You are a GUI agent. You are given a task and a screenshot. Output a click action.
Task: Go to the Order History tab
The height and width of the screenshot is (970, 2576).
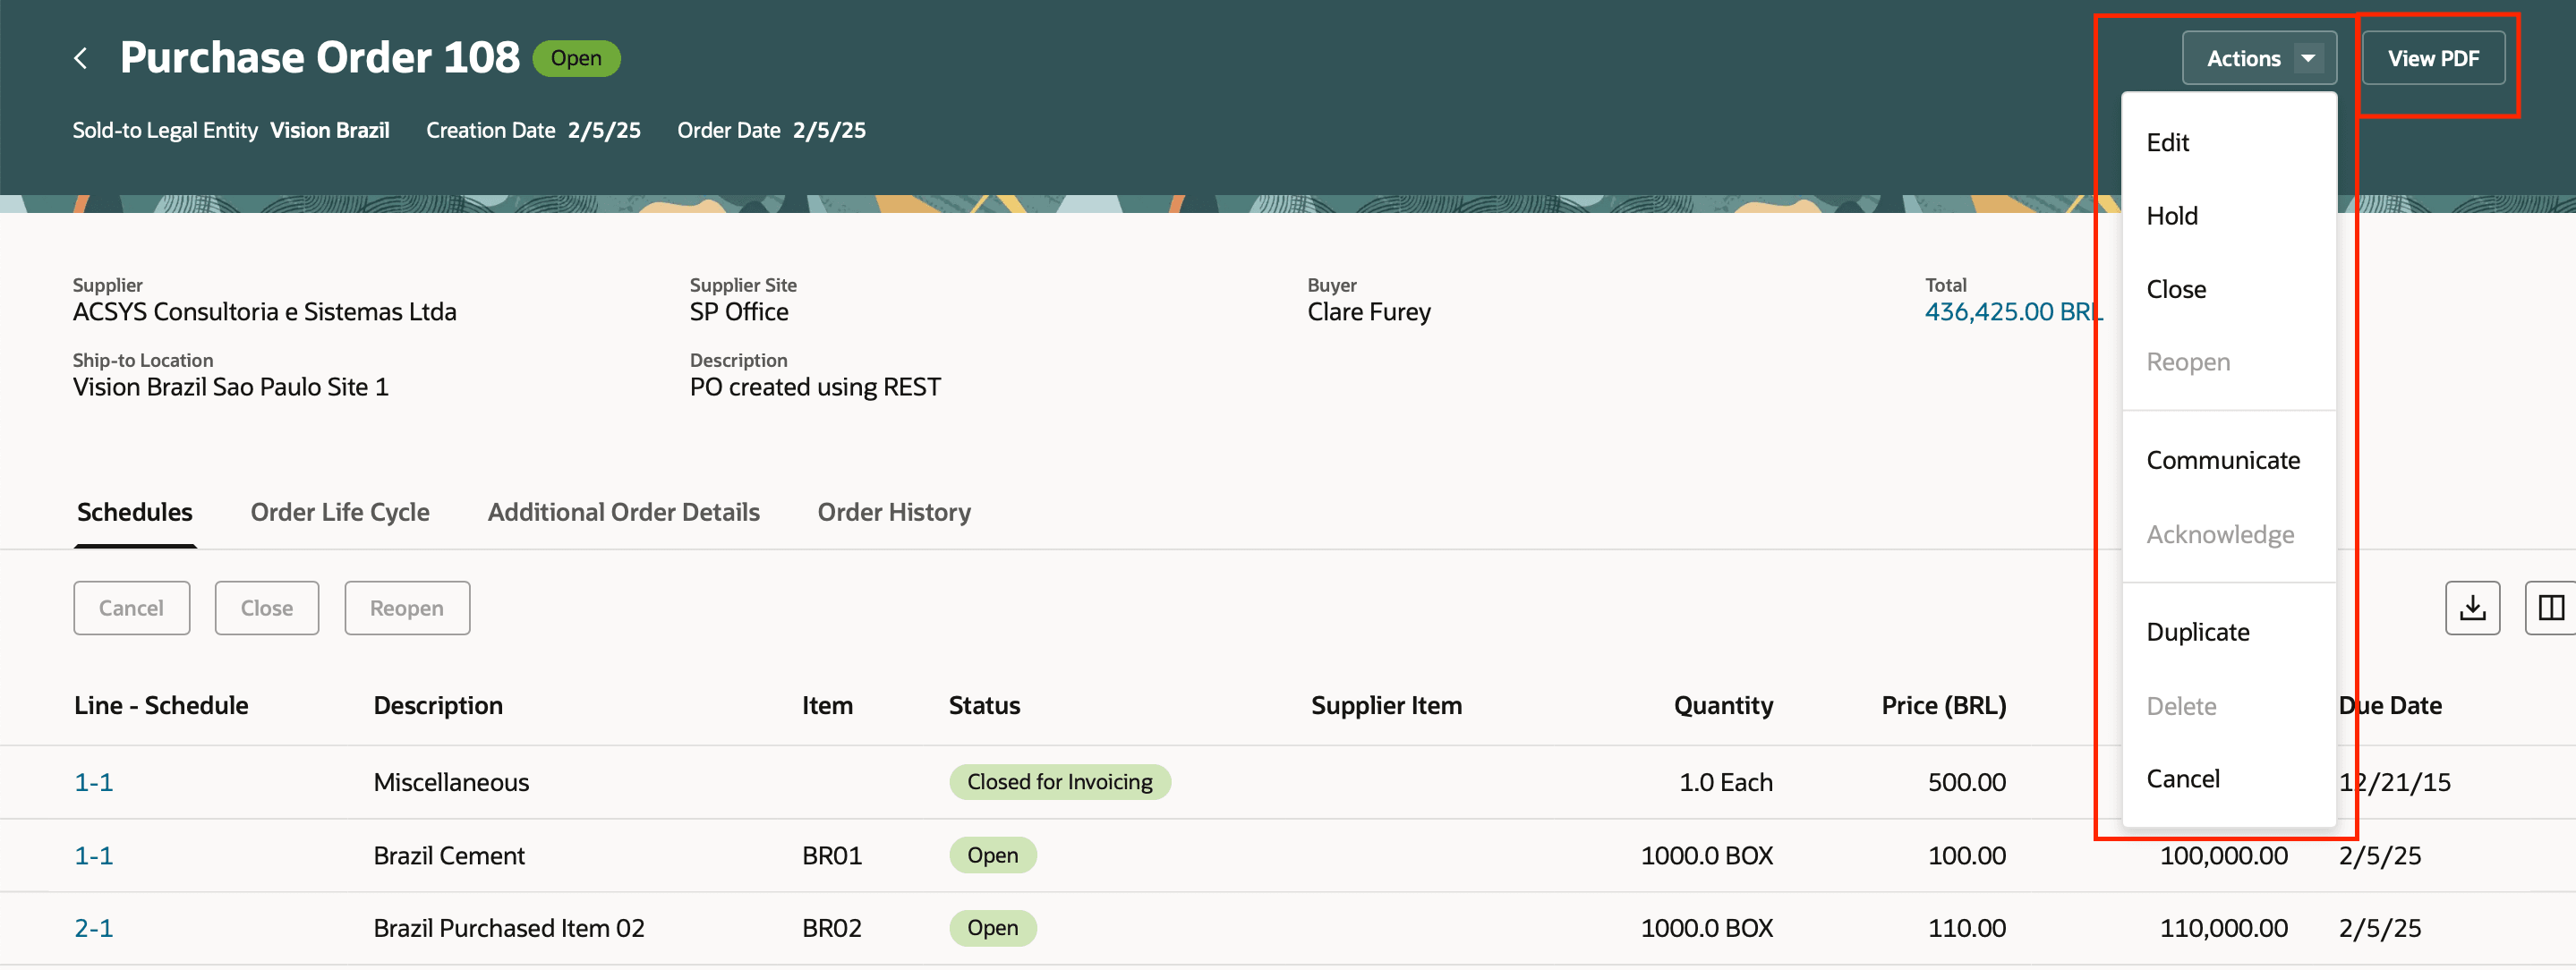click(x=893, y=512)
